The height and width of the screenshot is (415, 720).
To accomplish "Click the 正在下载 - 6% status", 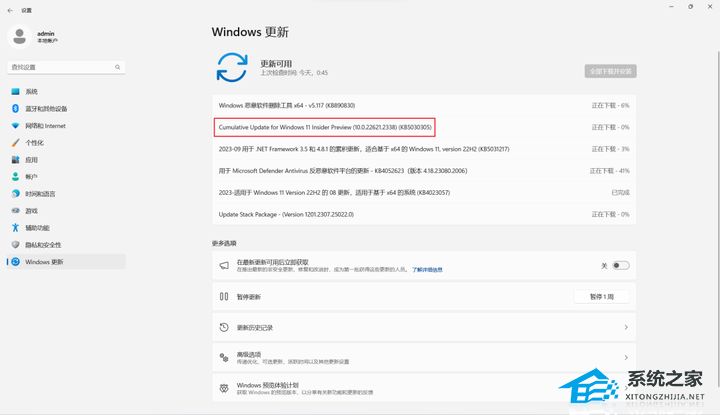I will click(x=610, y=105).
